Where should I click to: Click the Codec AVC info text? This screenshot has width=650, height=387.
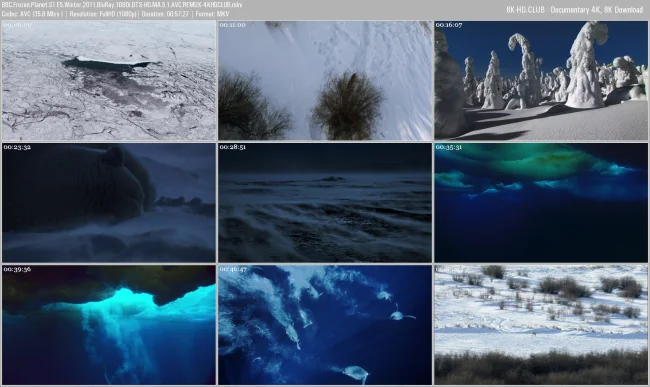tap(32, 14)
